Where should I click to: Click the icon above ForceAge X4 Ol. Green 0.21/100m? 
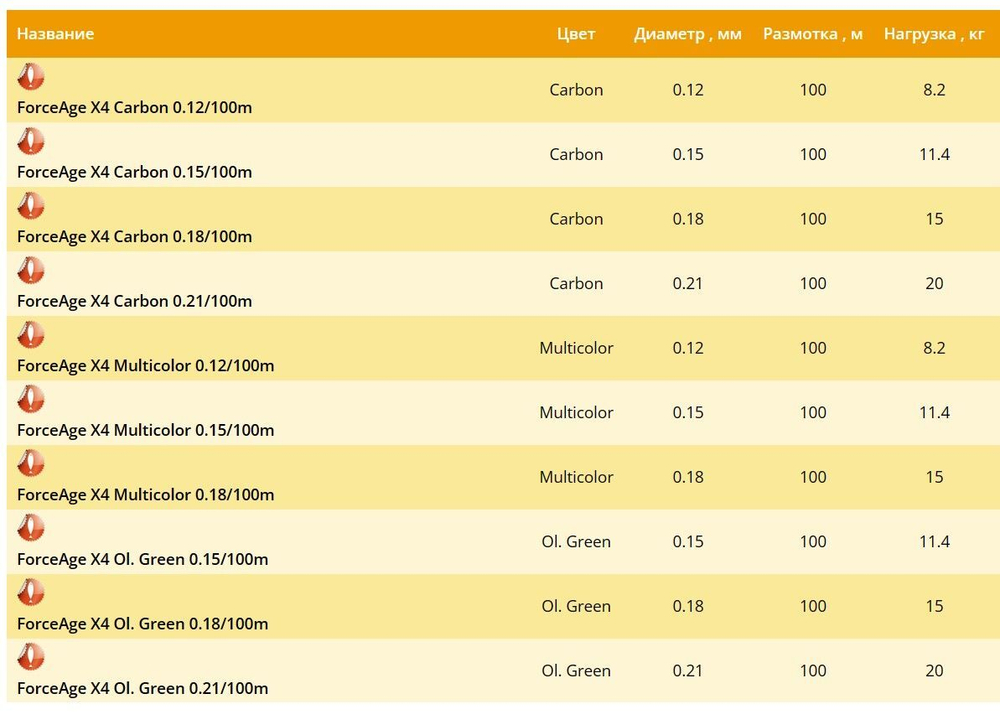point(31,657)
